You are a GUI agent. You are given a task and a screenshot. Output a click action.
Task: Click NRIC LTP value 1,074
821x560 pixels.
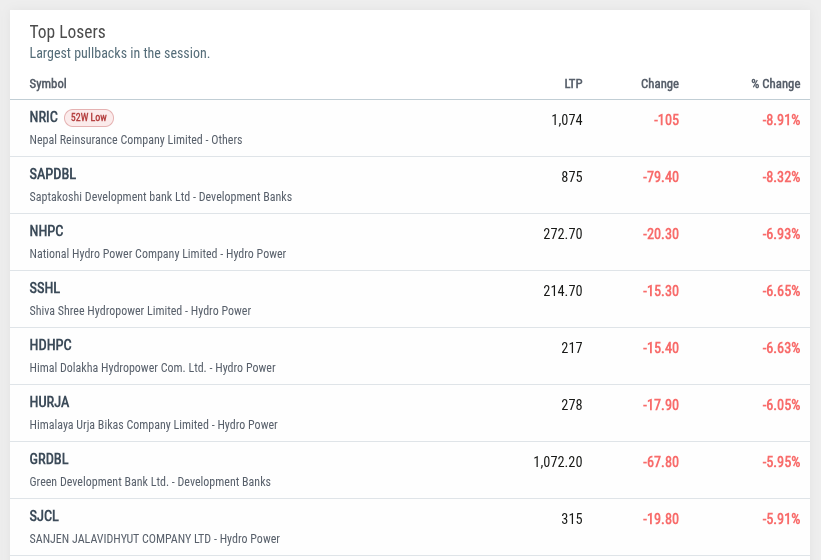click(x=567, y=120)
